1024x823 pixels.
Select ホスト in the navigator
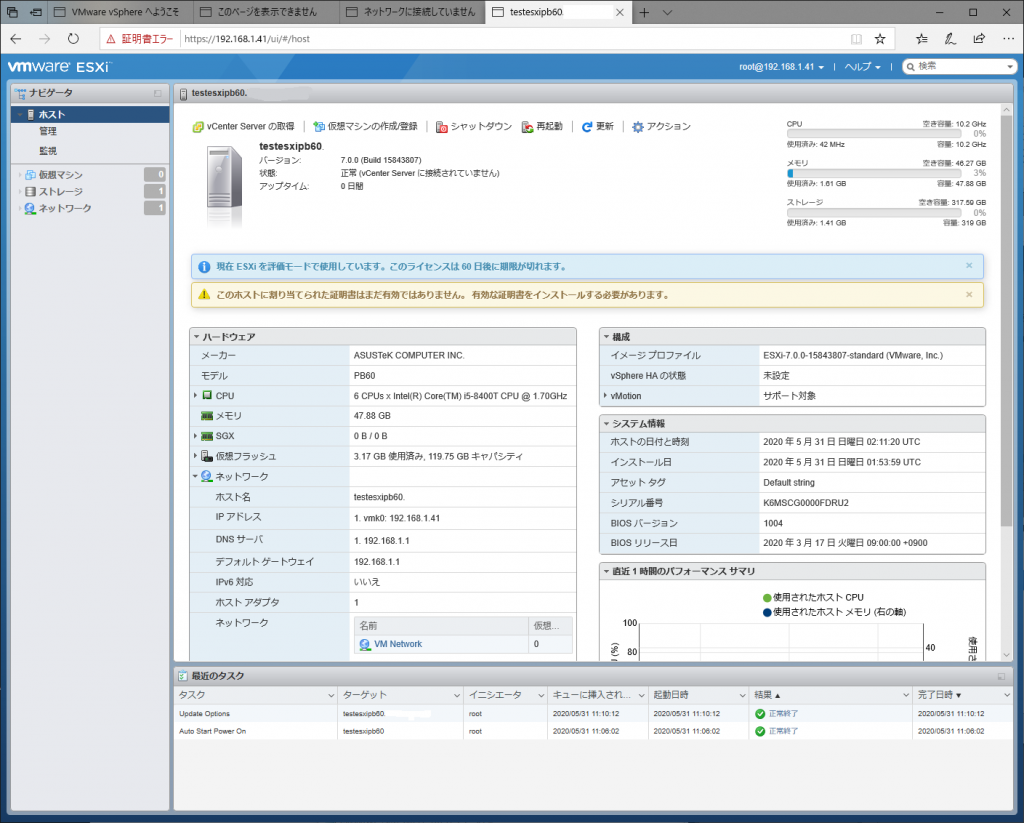90,114
